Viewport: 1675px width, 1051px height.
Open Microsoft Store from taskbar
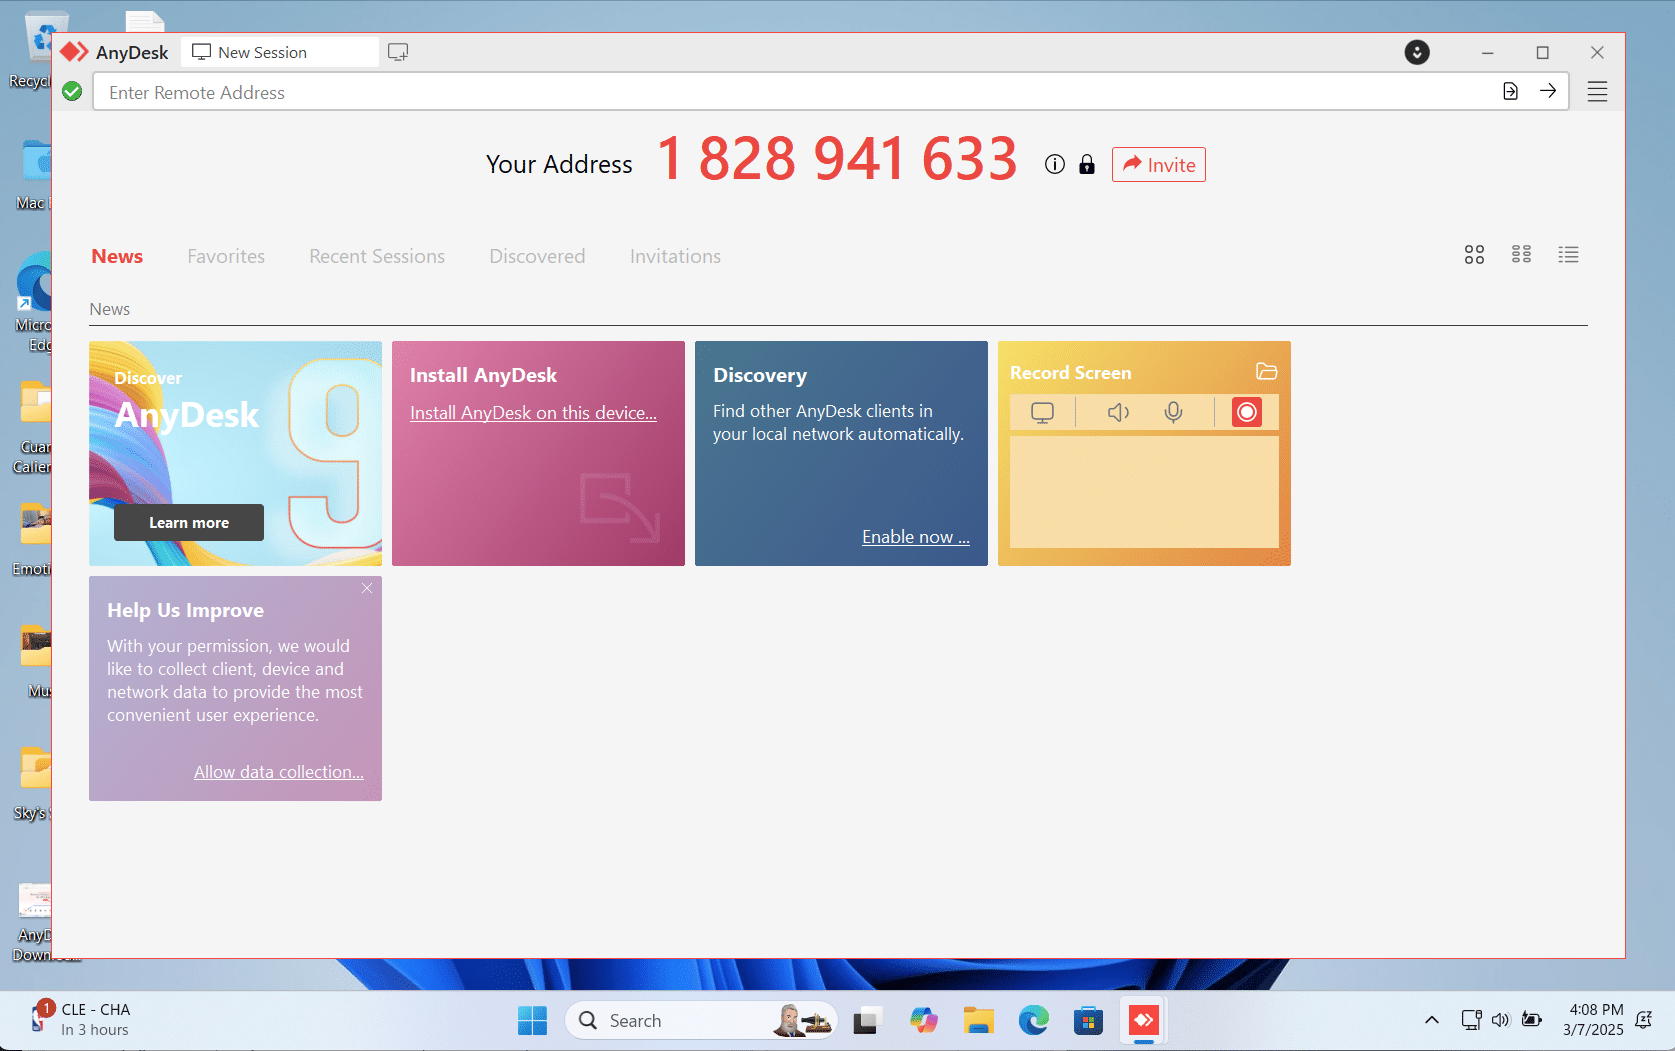pyautogui.click(x=1088, y=1020)
